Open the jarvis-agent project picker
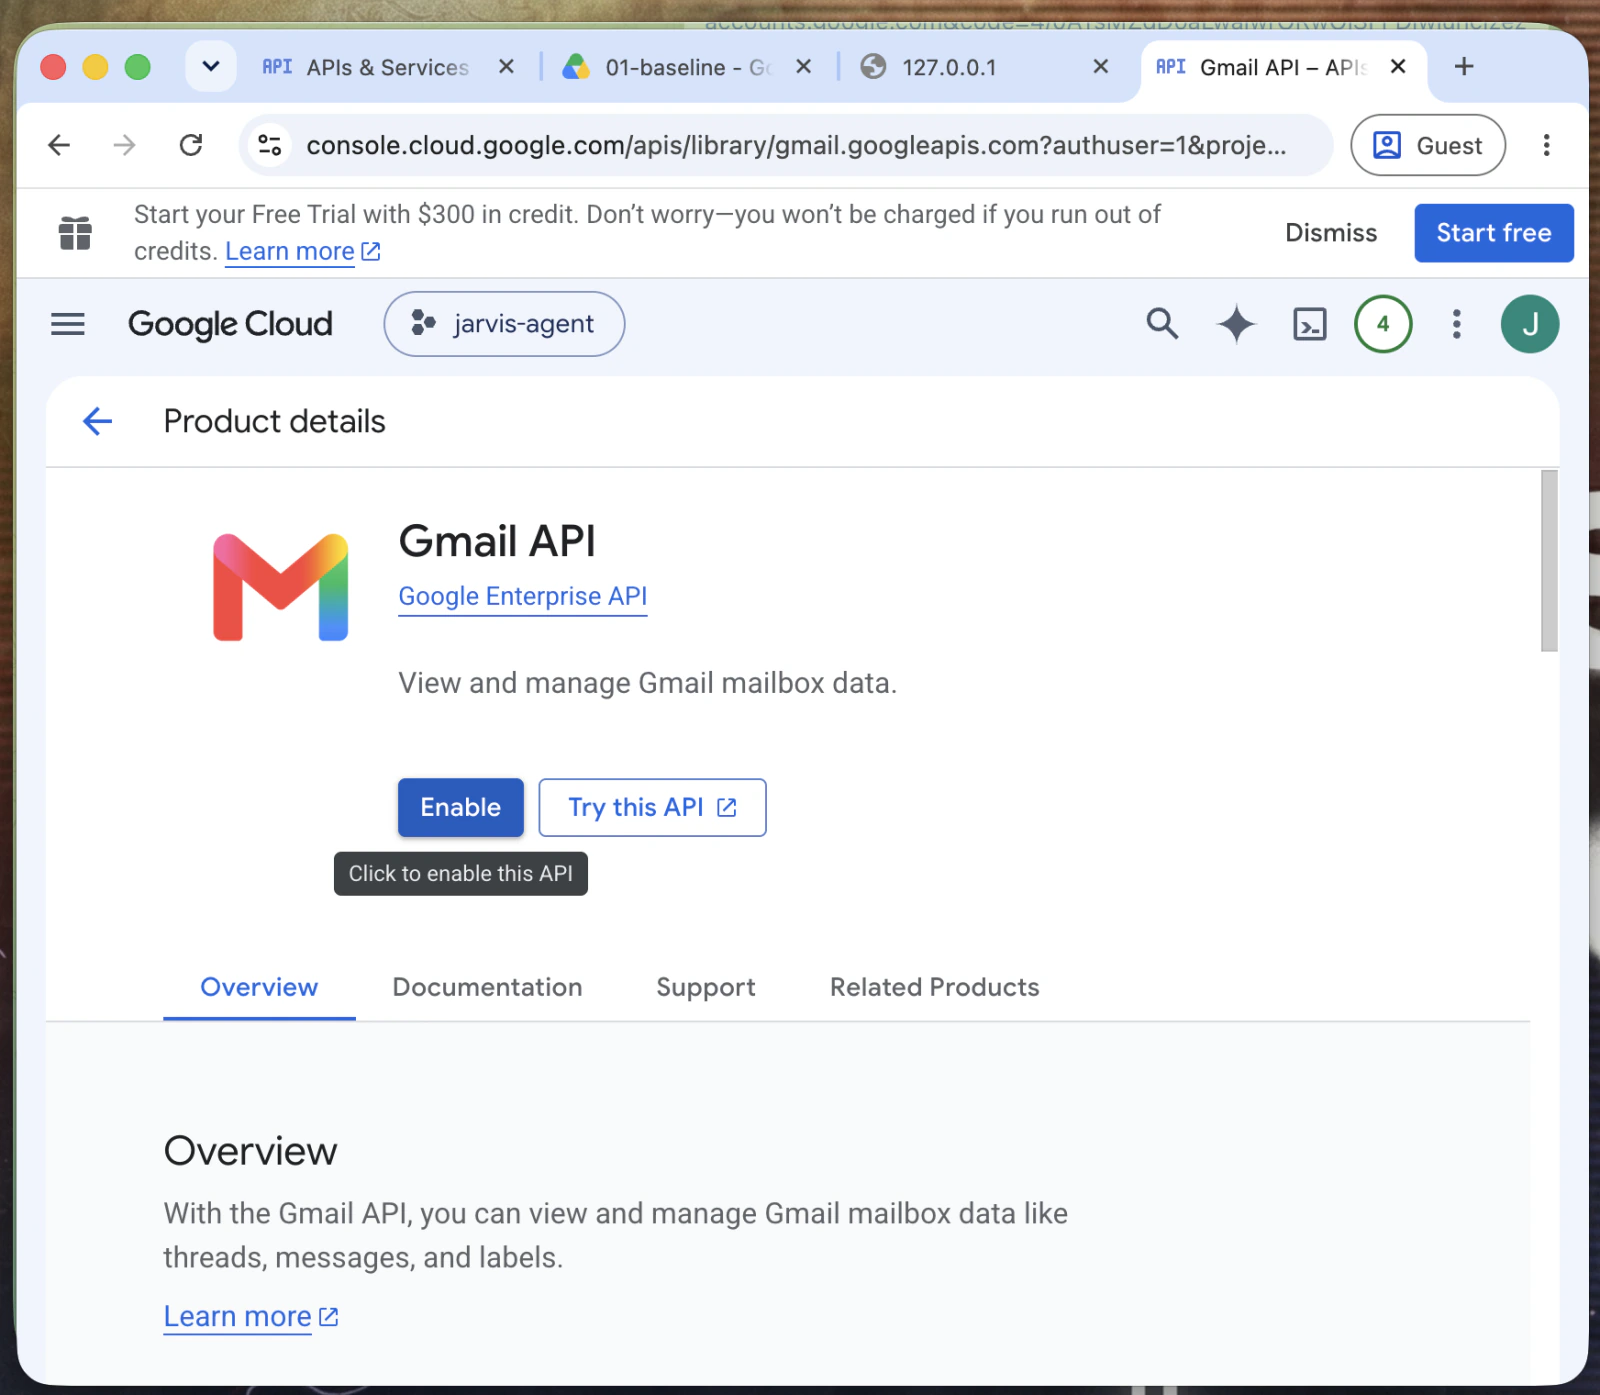The image size is (1600, 1395). [x=504, y=324]
